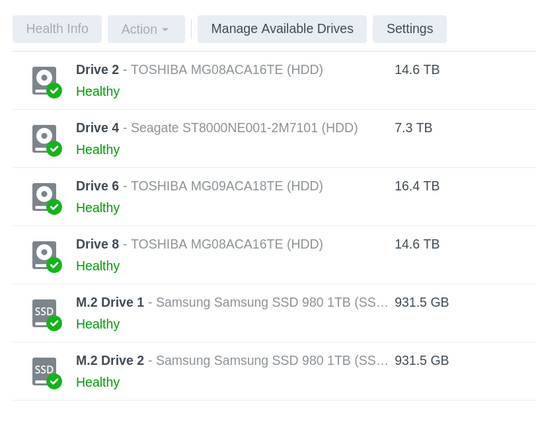This screenshot has width=536, height=429.
Task: Click the Action button's dropdown arrow
Action: (x=165, y=30)
